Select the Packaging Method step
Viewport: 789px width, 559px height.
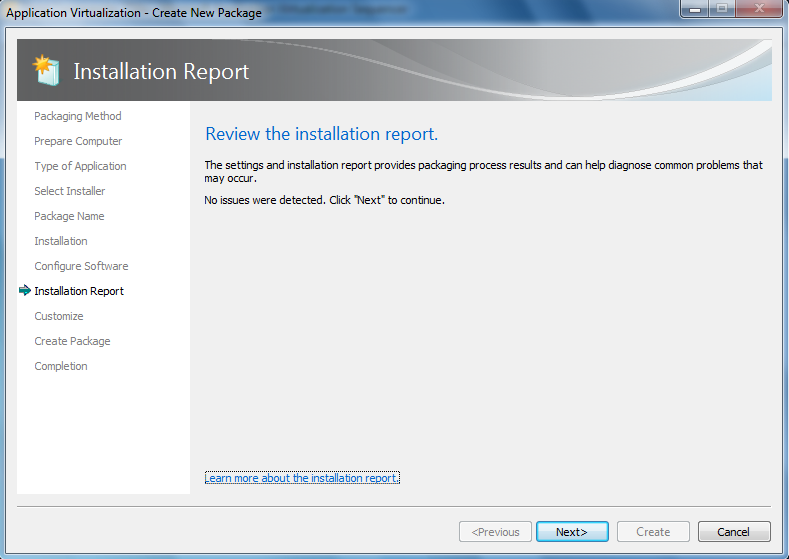(x=78, y=116)
